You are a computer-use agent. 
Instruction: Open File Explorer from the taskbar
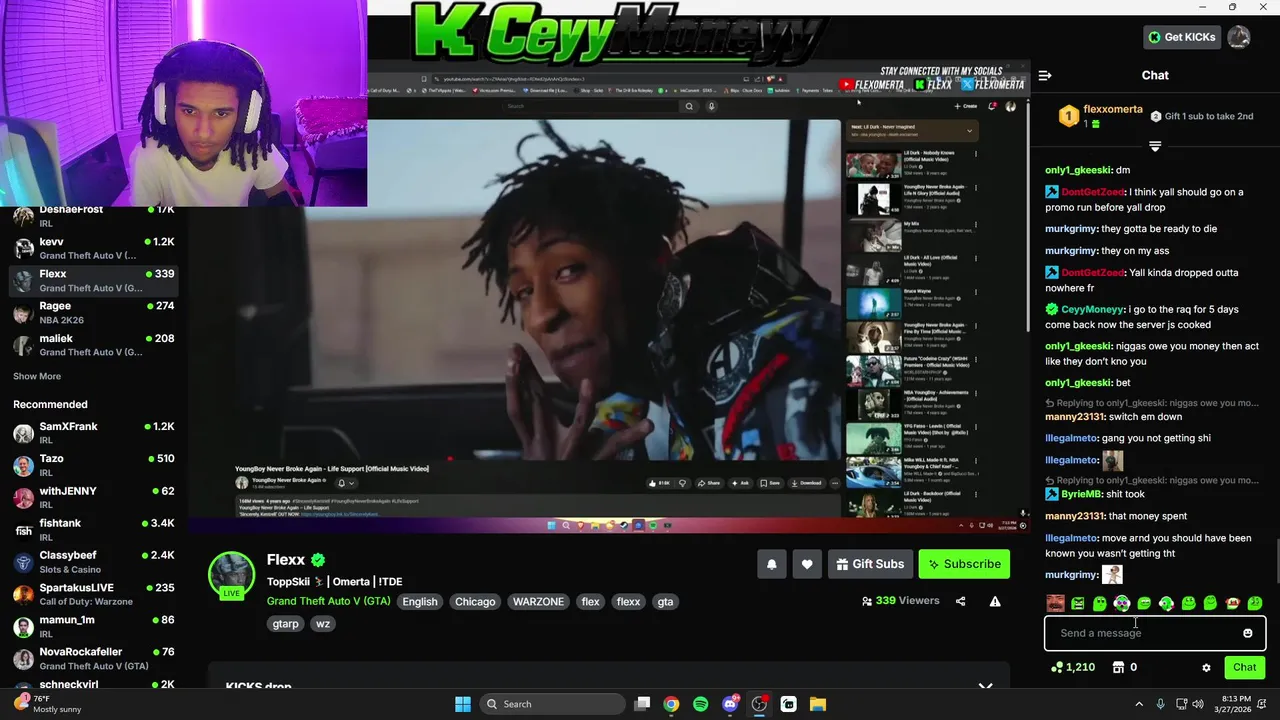(817, 704)
